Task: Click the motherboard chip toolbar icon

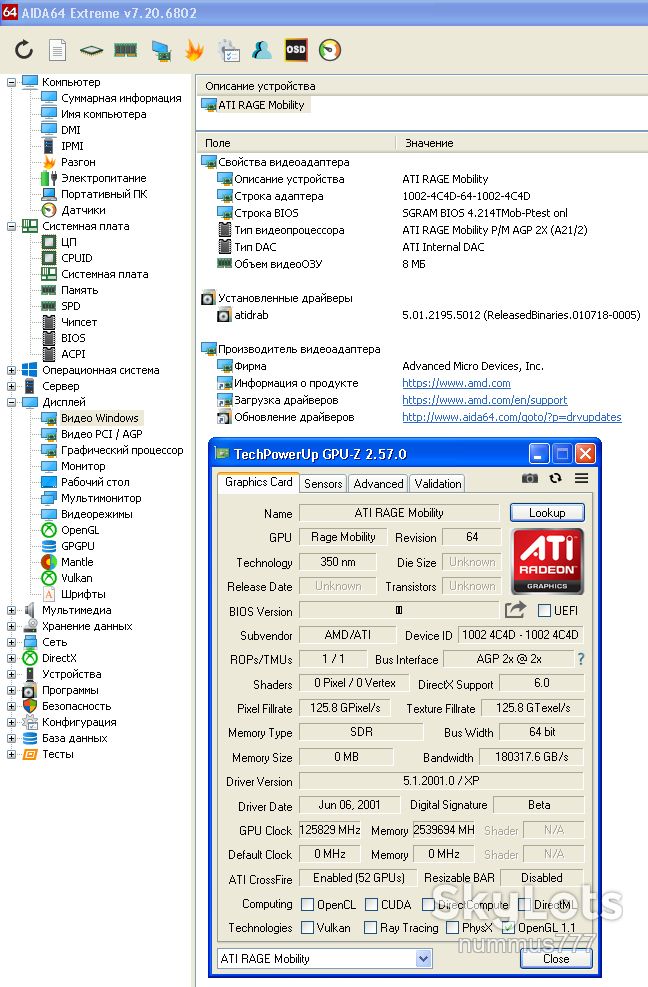Action: pyautogui.click(x=91, y=50)
